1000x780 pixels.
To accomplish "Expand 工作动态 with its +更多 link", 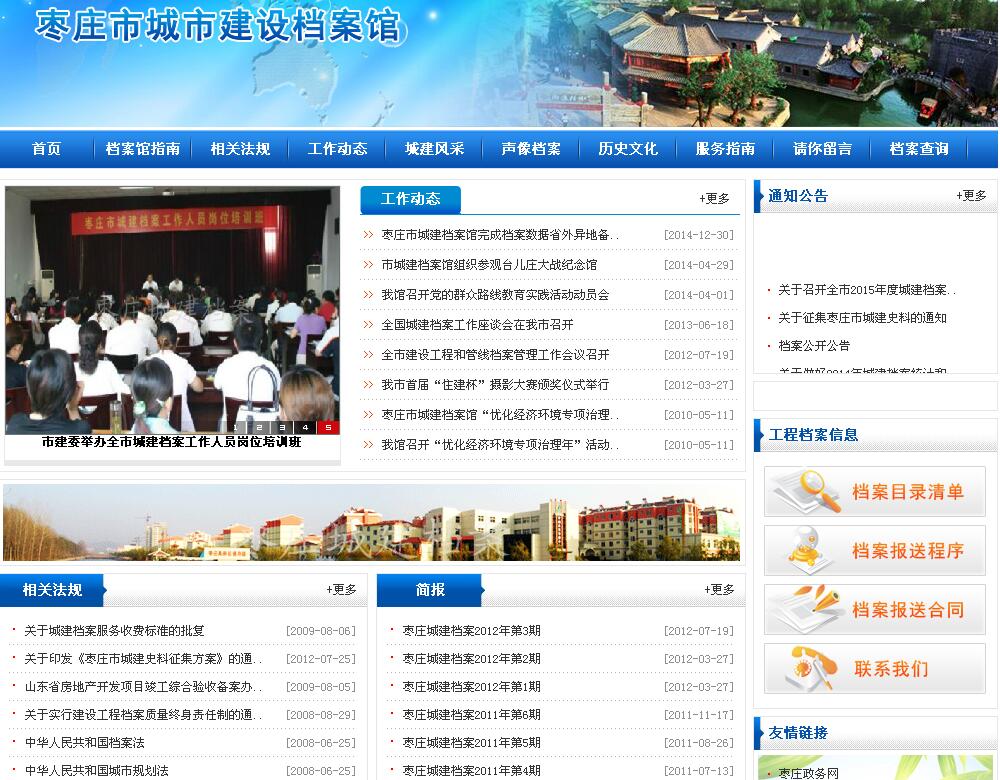I will (x=714, y=199).
